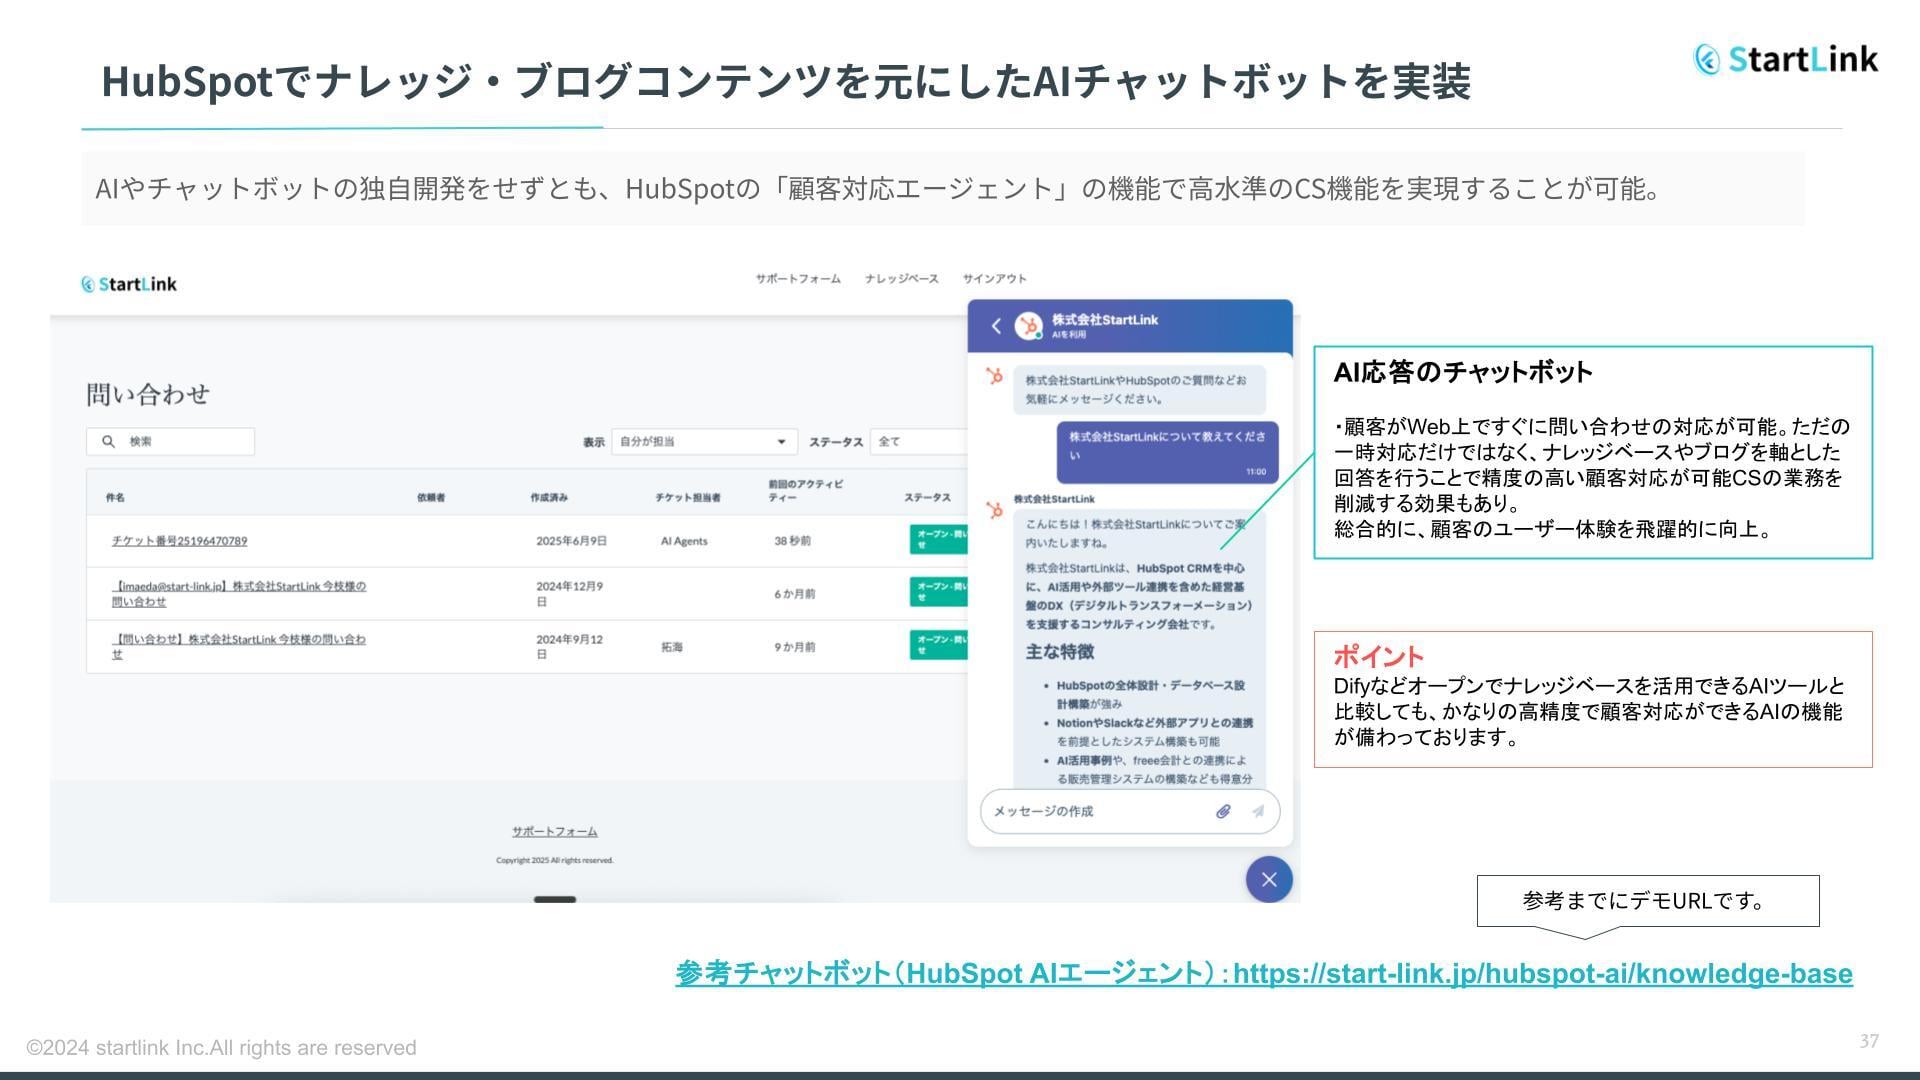Screen dimensions: 1920x1080
Task: Click the StartLink logo in embedded page header
Action: click(x=129, y=284)
